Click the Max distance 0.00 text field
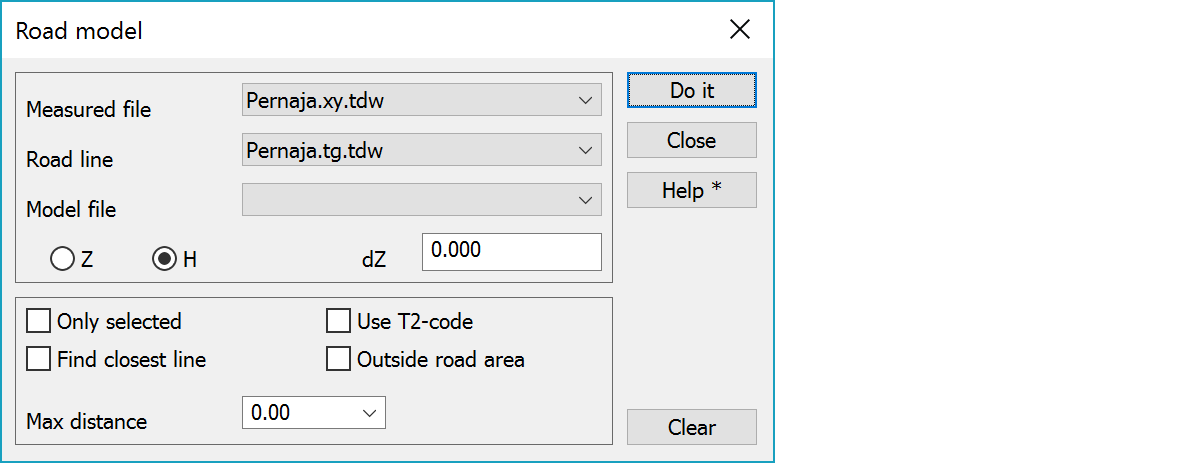 click(300, 412)
